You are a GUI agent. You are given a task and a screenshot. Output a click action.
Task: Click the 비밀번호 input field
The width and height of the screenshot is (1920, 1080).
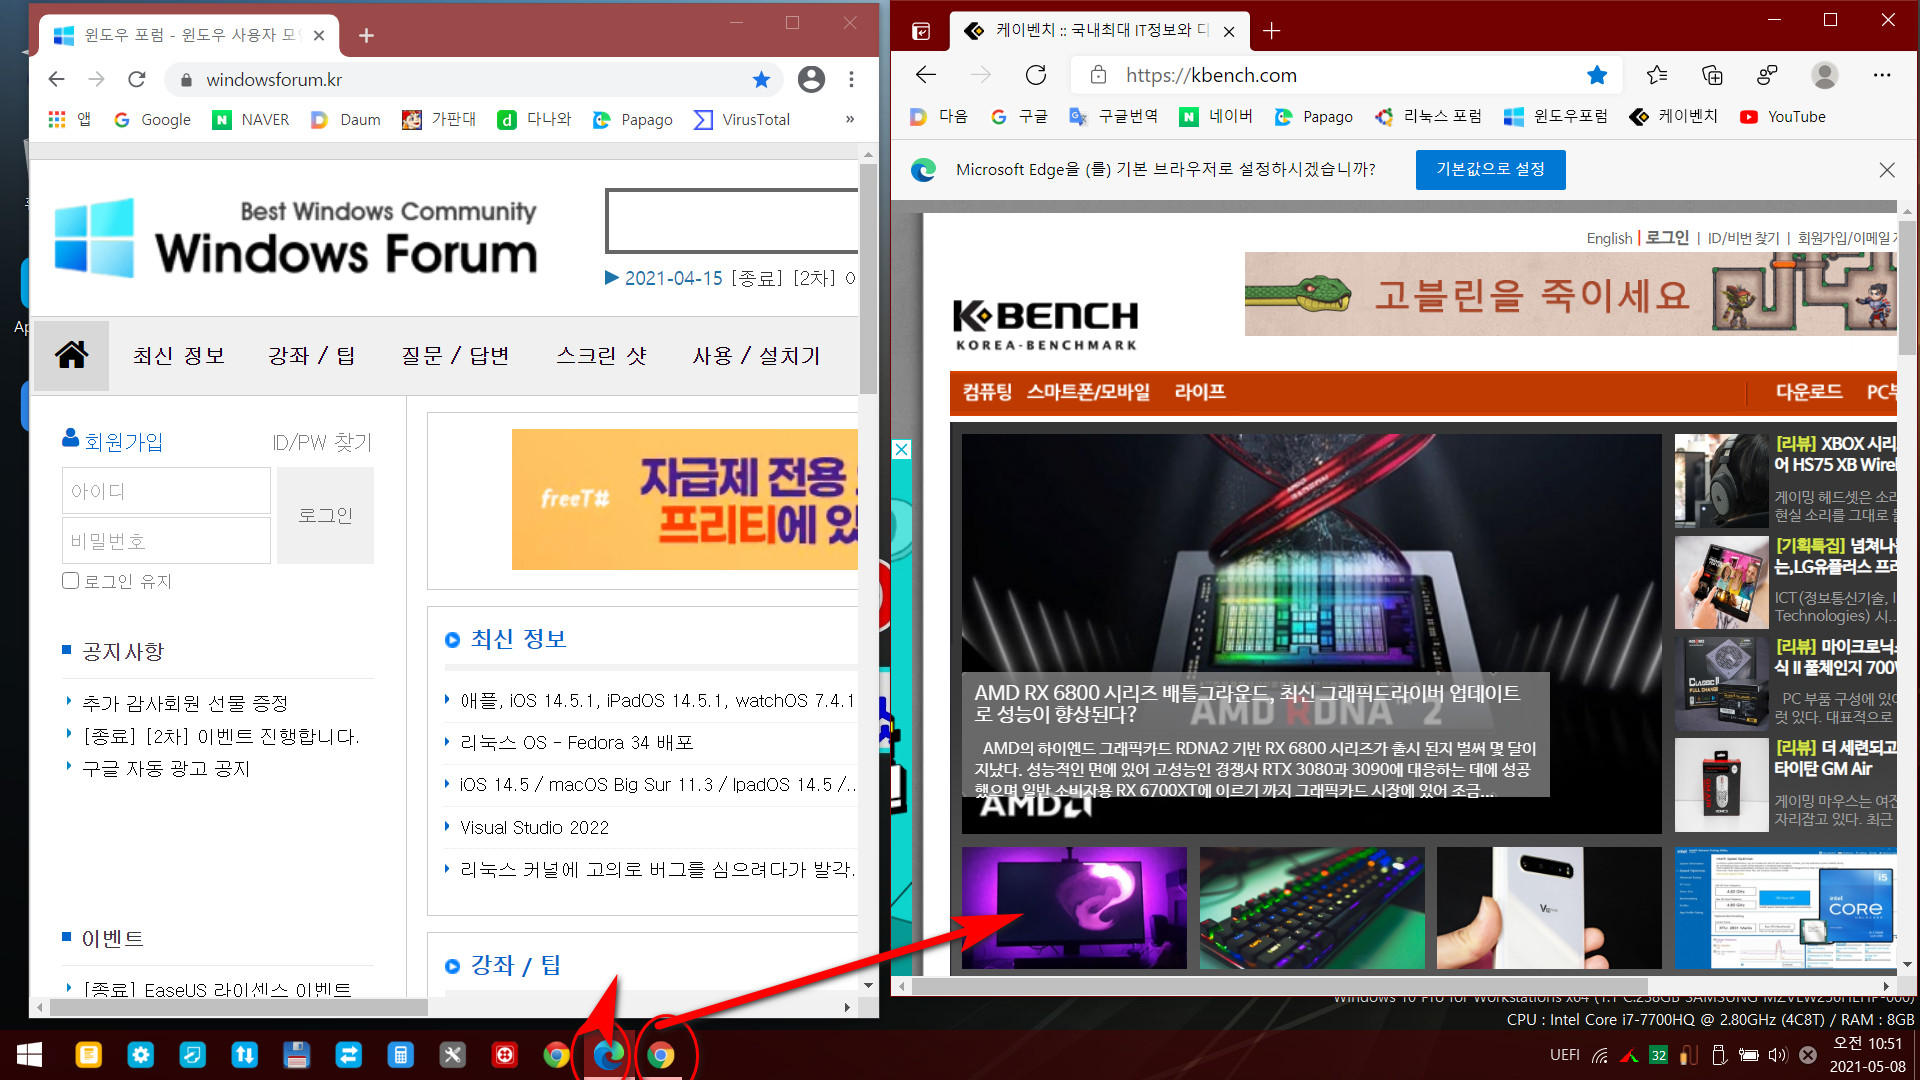pyautogui.click(x=166, y=541)
